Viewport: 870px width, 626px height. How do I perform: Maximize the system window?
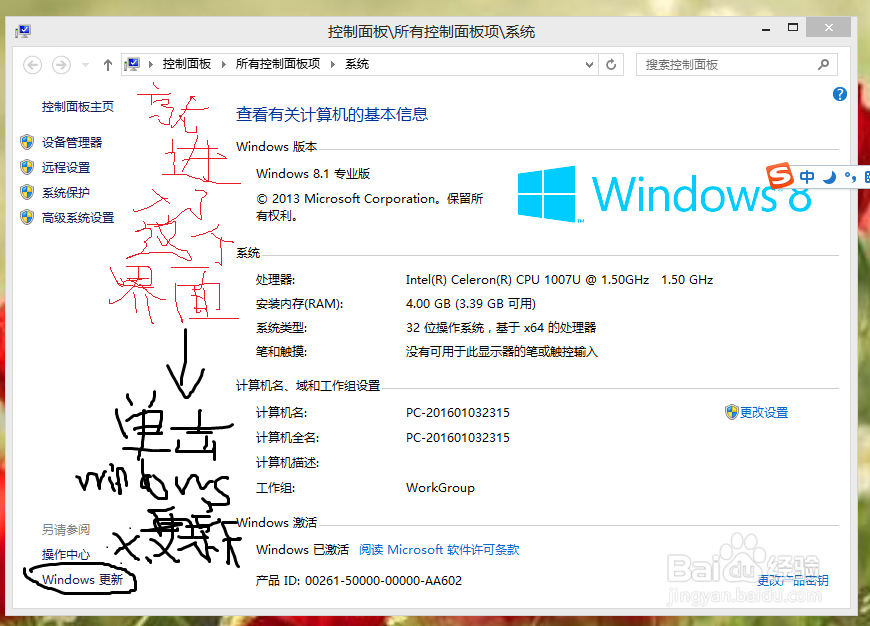tap(793, 27)
